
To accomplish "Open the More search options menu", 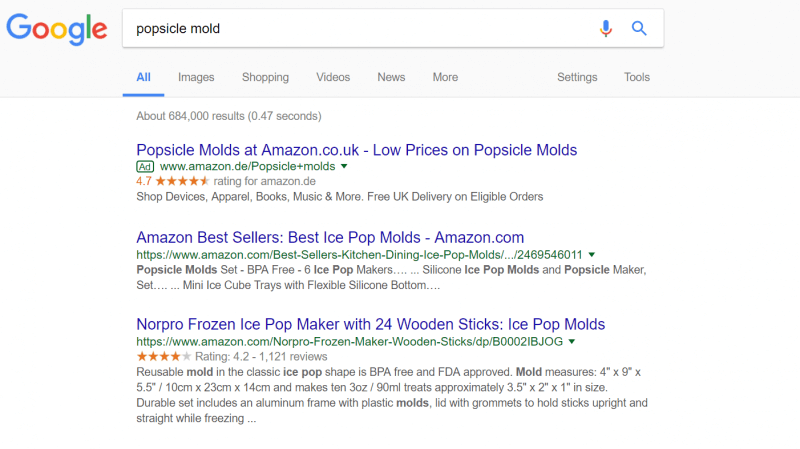I will point(445,77).
